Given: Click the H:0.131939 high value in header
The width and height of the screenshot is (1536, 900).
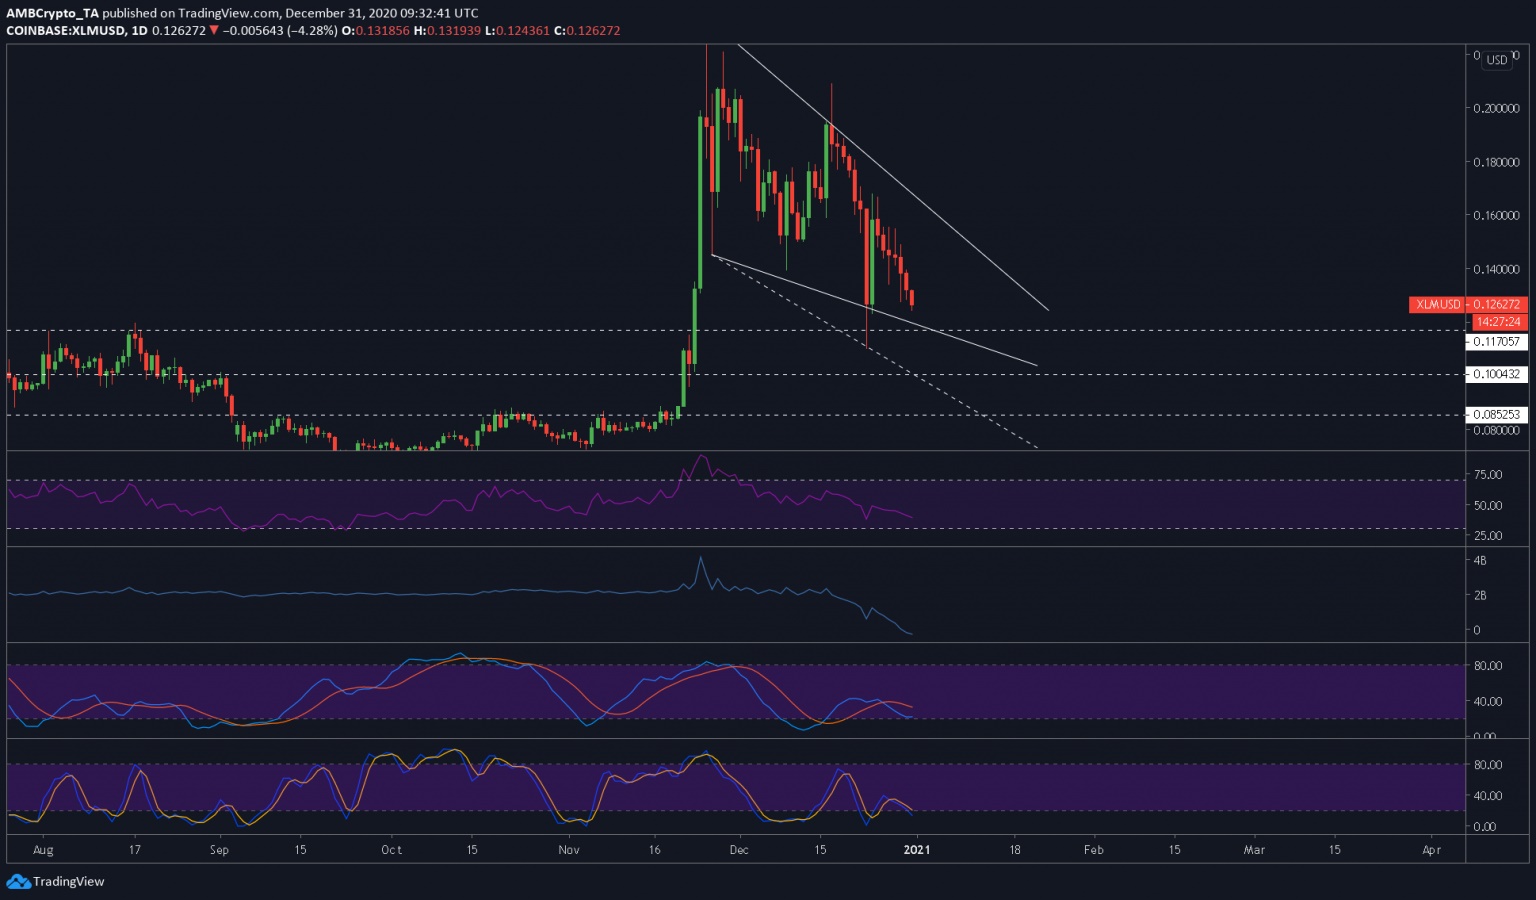Looking at the screenshot, I should [x=448, y=31].
